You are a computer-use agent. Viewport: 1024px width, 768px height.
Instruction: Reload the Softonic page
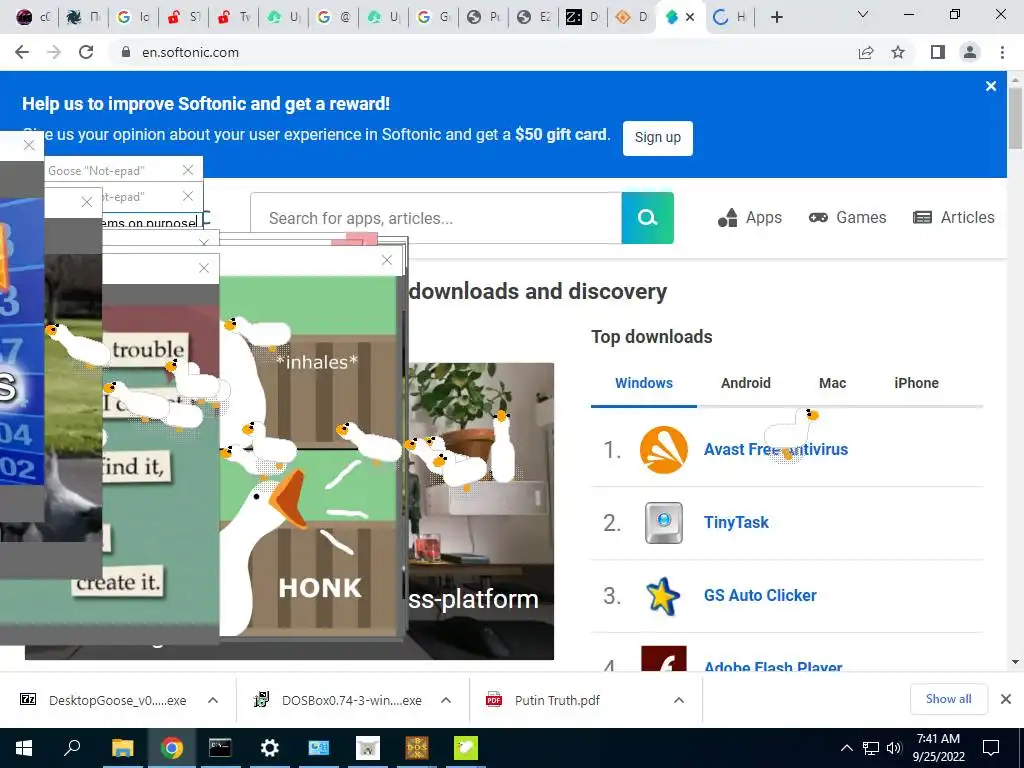click(86, 52)
